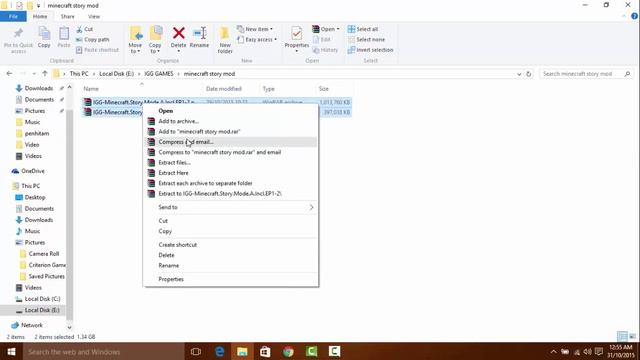Choose Properties in the context menu
The height and width of the screenshot is (360, 640).
pyautogui.click(x=231, y=279)
